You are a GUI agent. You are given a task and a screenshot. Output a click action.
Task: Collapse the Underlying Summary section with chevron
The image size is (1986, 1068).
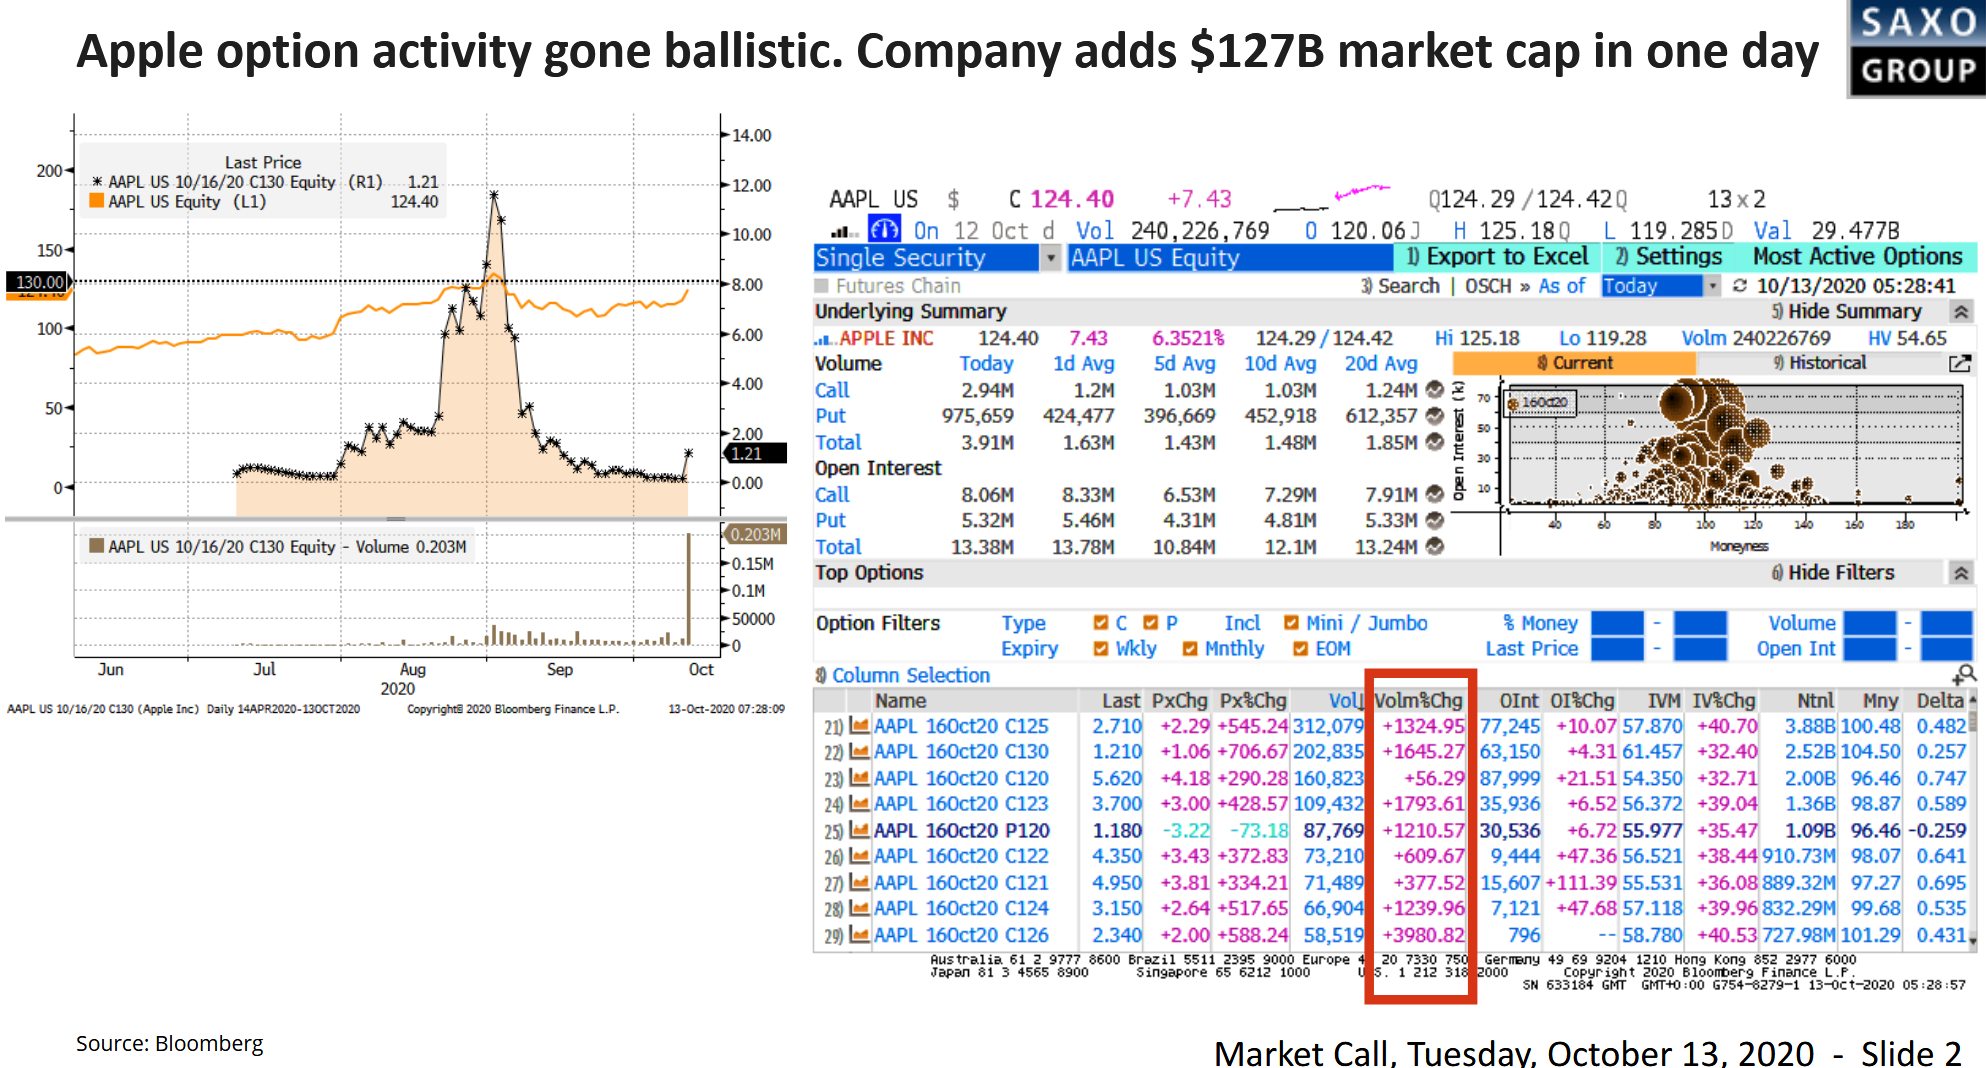[1961, 312]
